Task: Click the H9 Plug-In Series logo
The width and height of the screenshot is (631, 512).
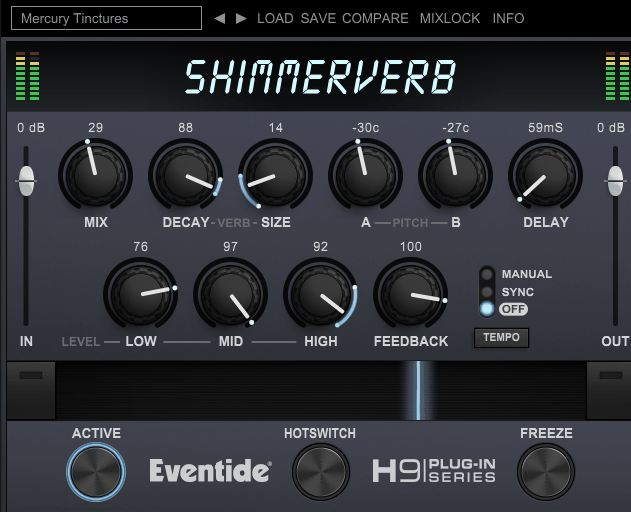Action: click(434, 471)
